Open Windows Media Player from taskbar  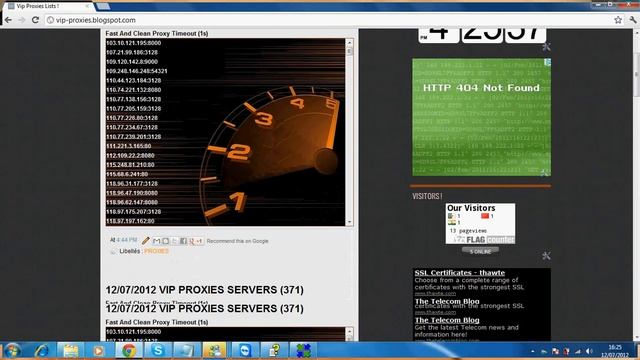[x=98, y=351]
